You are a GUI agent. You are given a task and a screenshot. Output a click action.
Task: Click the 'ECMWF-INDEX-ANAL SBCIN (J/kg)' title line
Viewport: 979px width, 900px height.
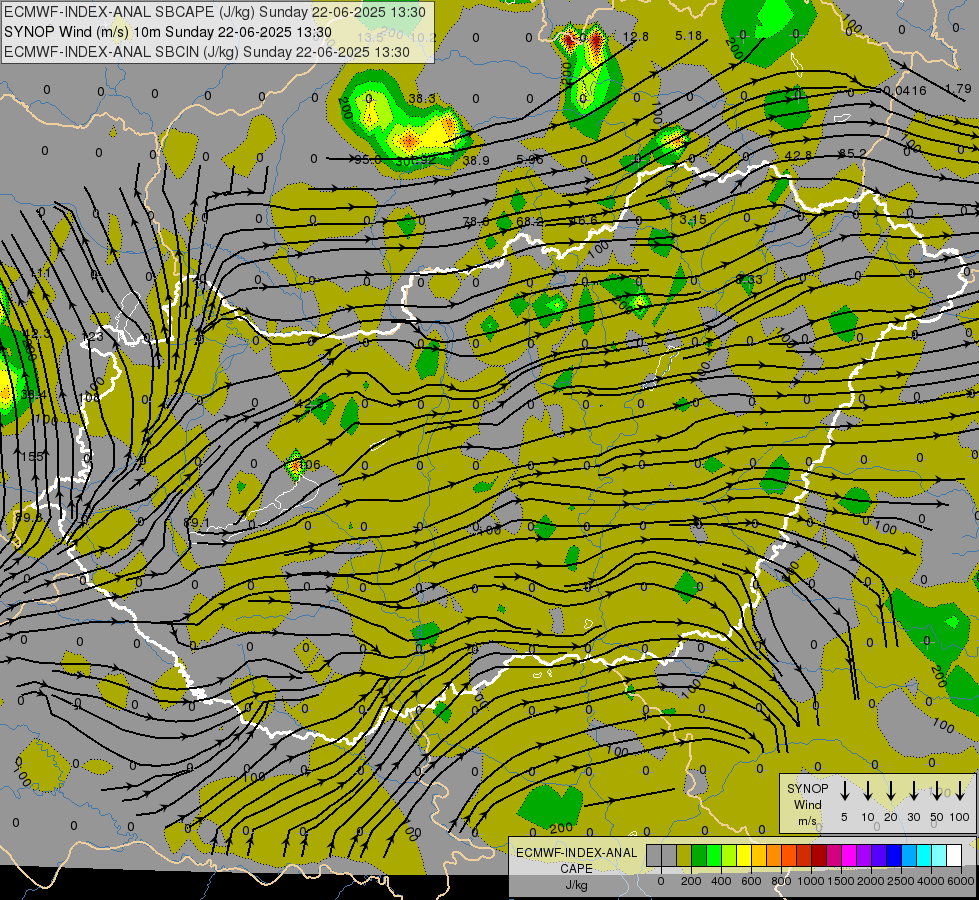pyautogui.click(x=207, y=52)
